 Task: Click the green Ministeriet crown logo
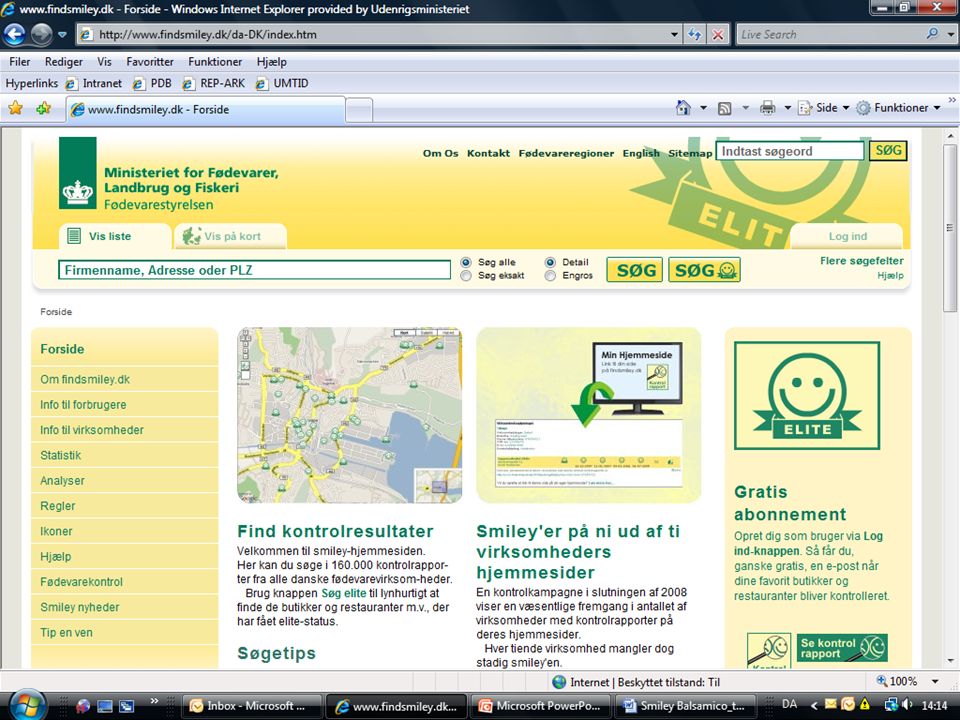point(78,173)
